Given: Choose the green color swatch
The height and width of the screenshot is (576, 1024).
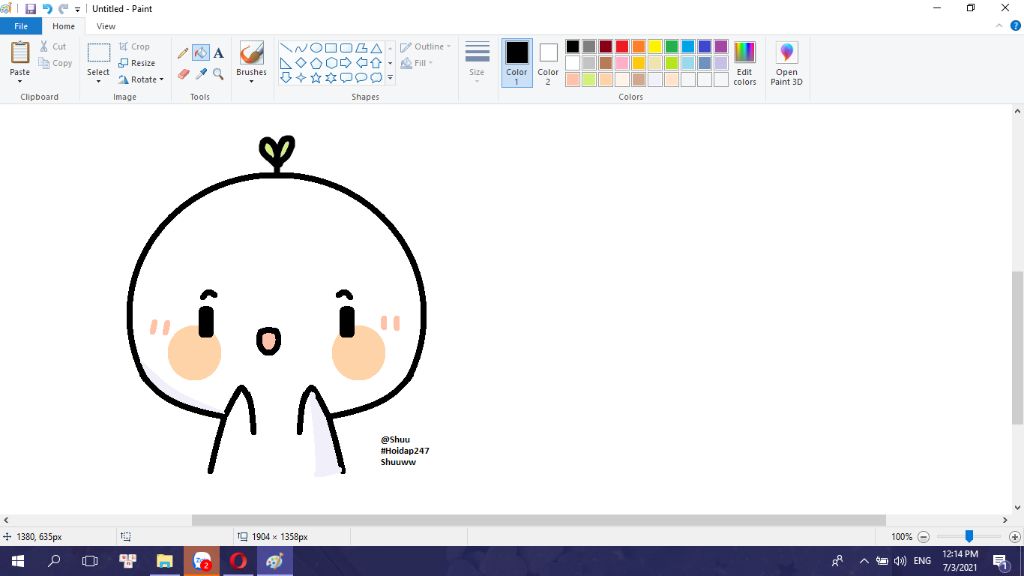Looking at the screenshot, I should (x=671, y=46).
